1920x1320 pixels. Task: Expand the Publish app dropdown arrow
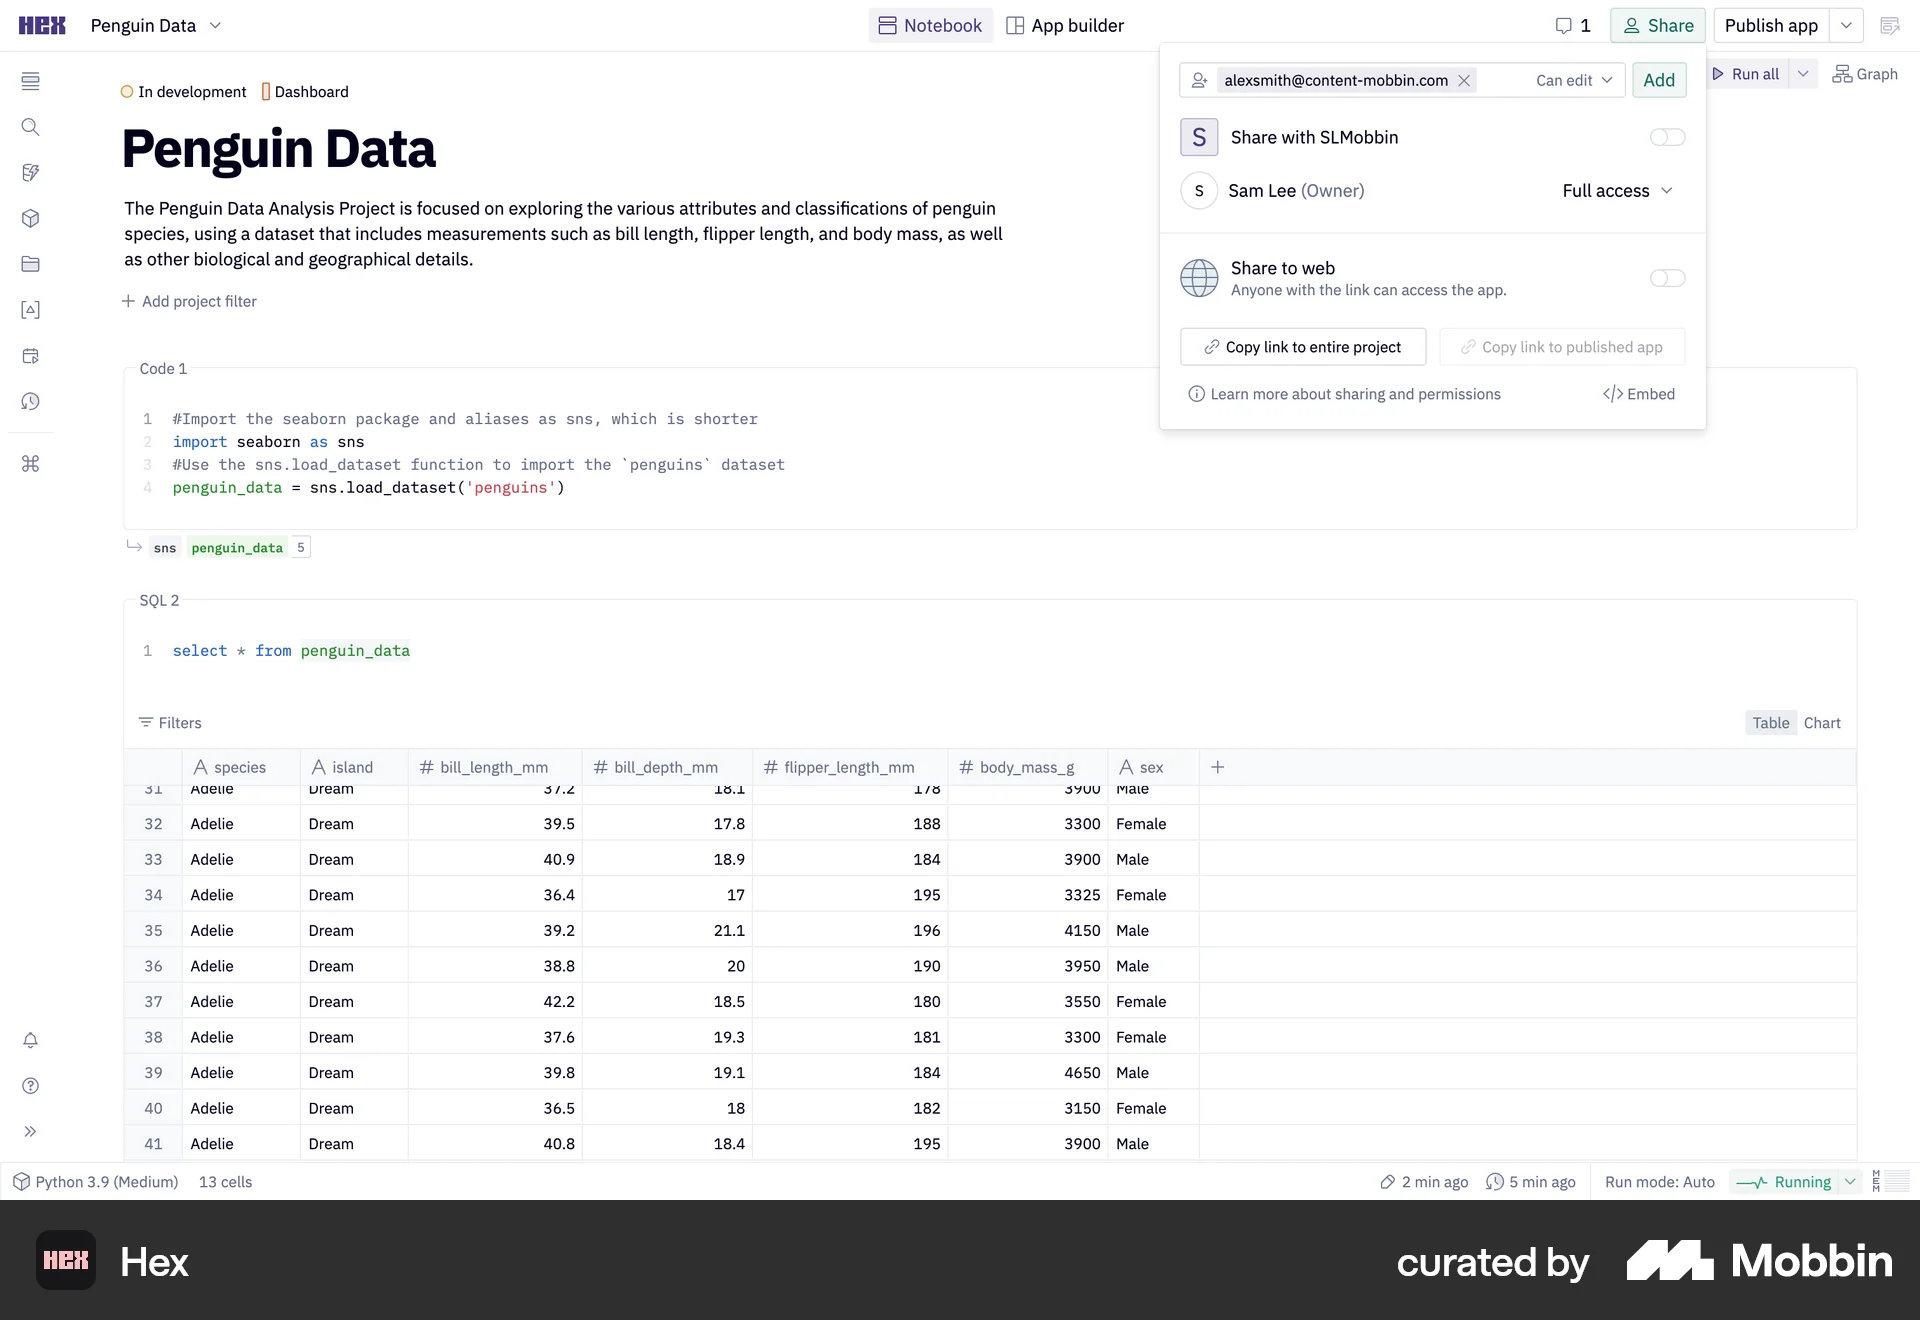click(x=1846, y=26)
